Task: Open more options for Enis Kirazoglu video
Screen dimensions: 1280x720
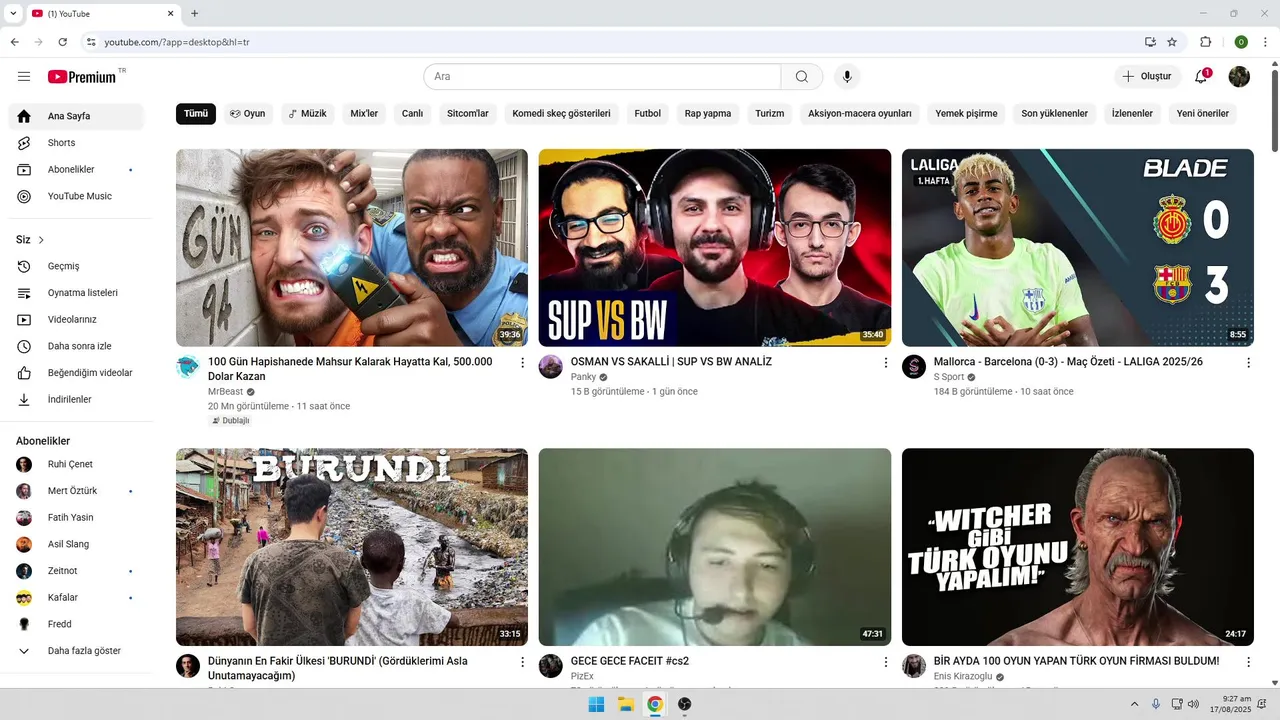Action: coord(1248,662)
